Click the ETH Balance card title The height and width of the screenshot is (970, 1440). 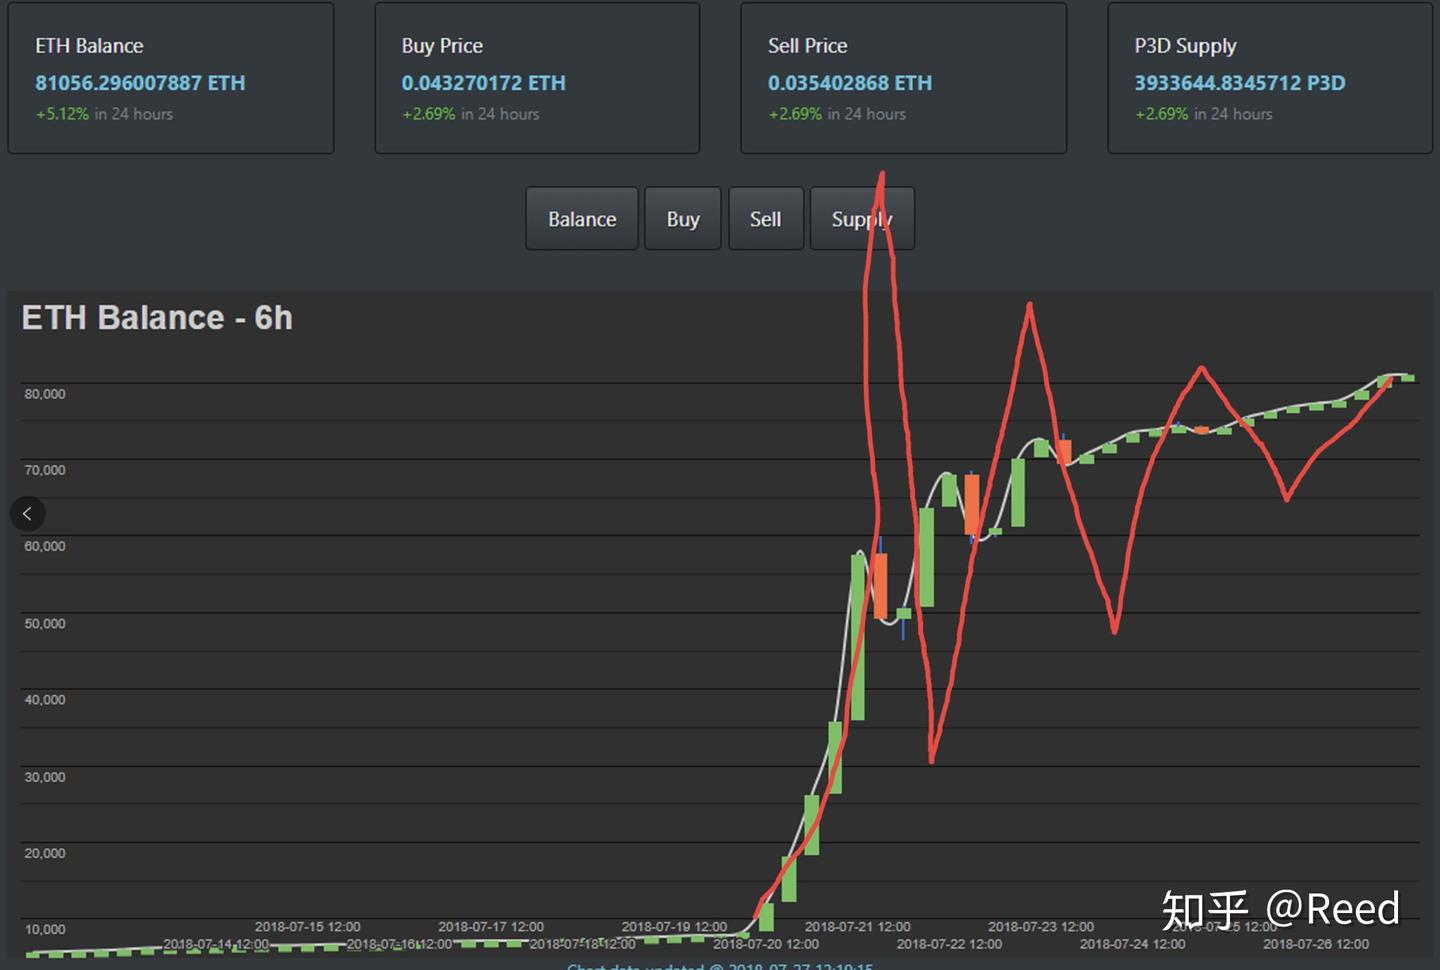point(89,46)
